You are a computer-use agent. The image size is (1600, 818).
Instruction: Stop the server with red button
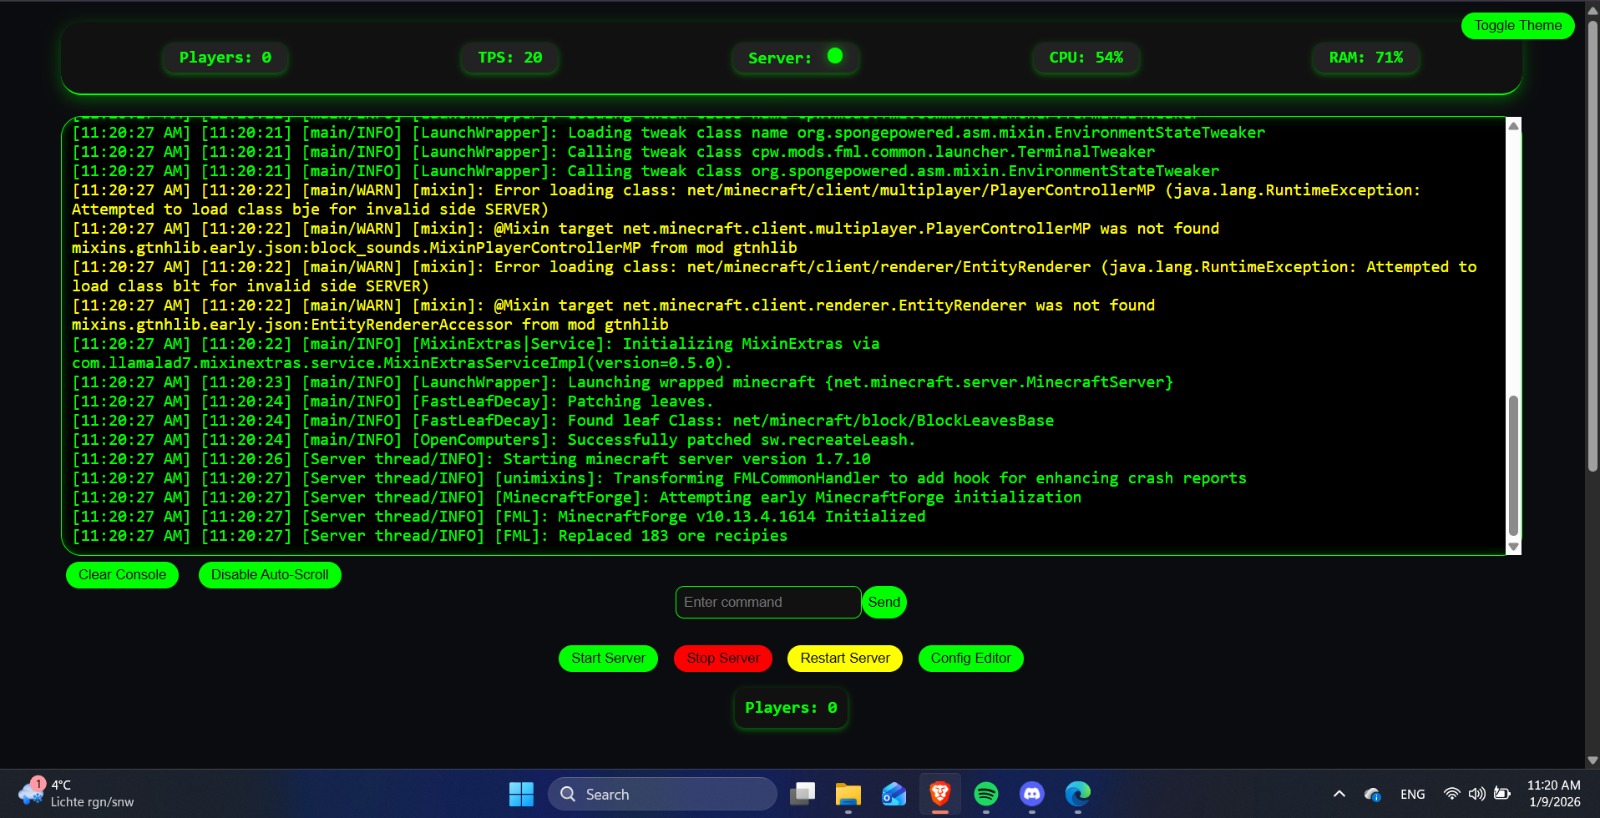723,658
